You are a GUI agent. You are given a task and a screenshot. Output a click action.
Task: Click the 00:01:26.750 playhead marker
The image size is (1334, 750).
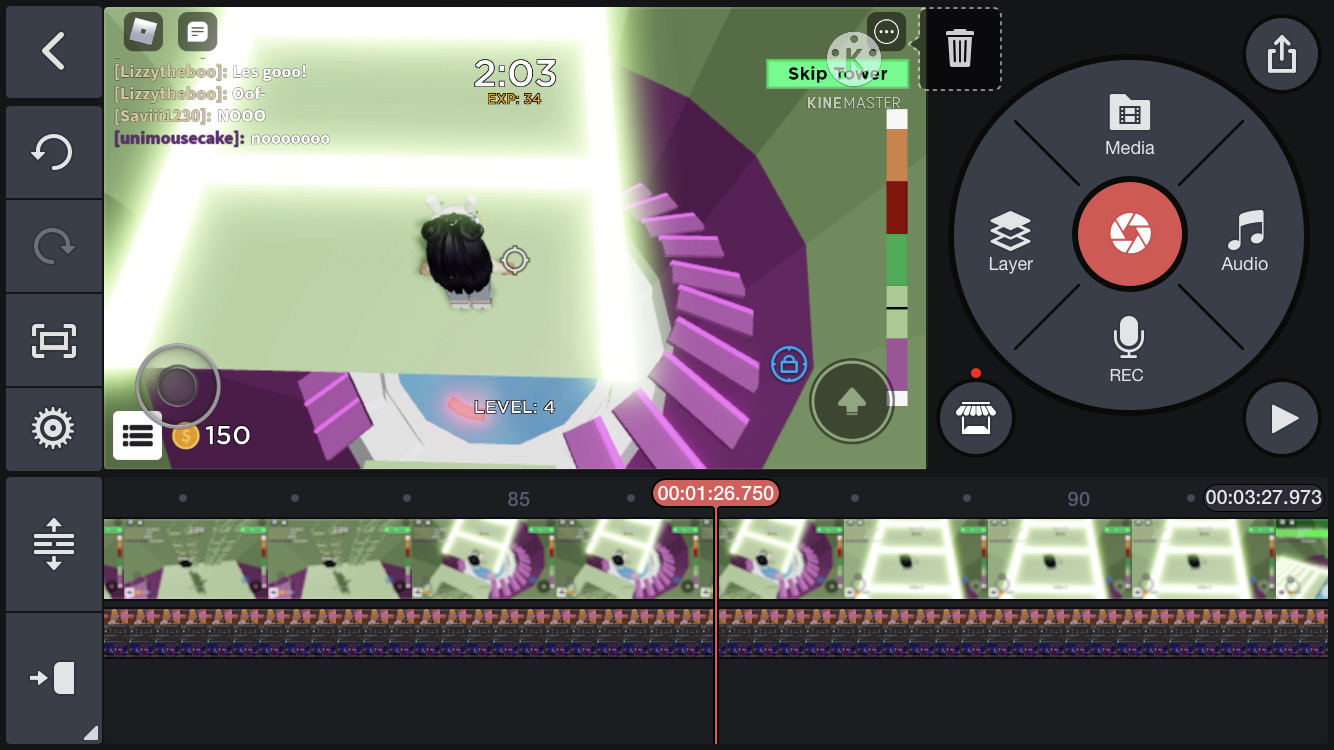click(x=715, y=494)
